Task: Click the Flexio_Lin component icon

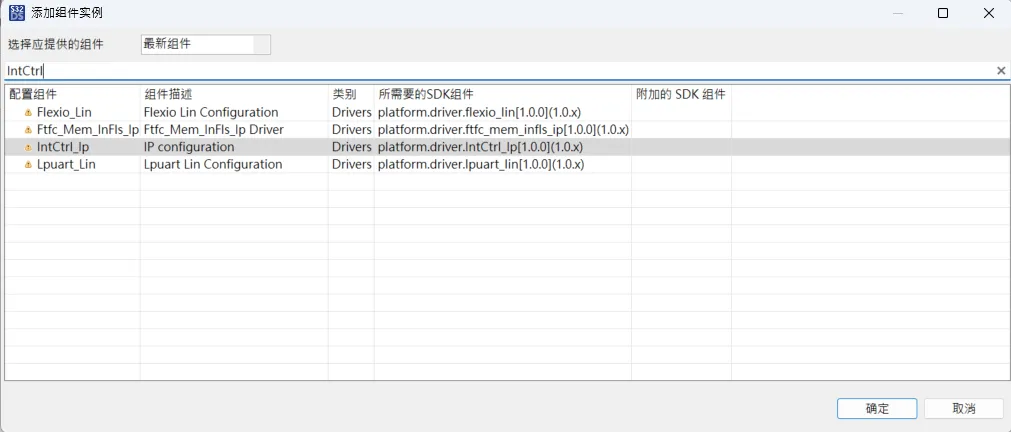Action: point(28,113)
